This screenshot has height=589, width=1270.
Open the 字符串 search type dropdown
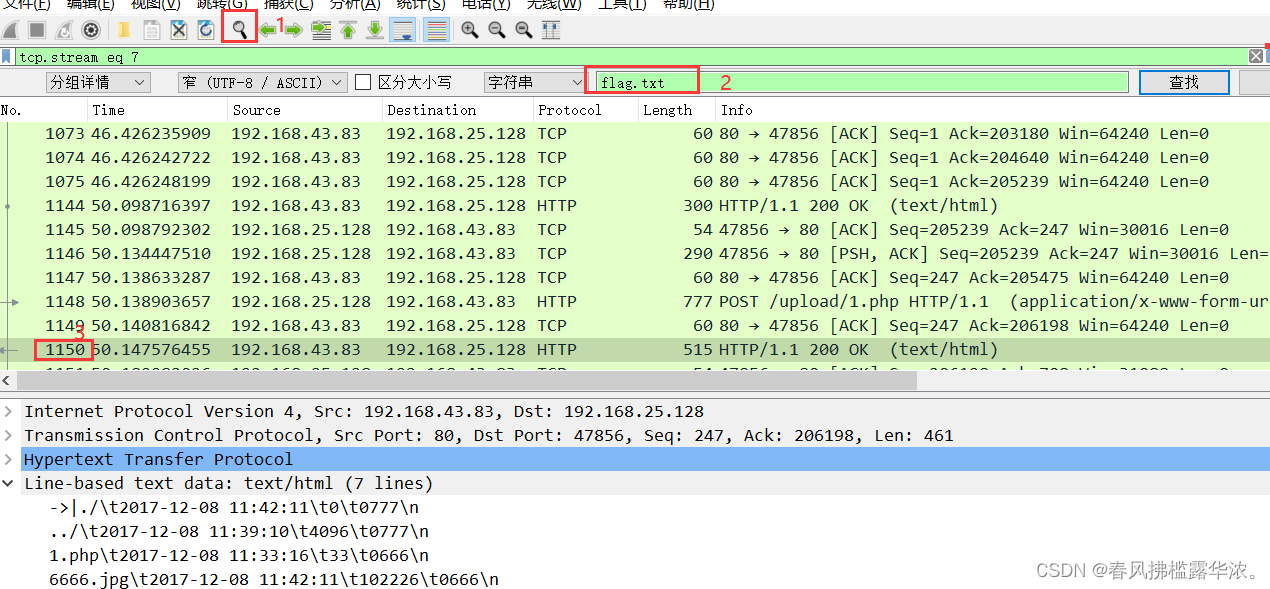tap(535, 82)
